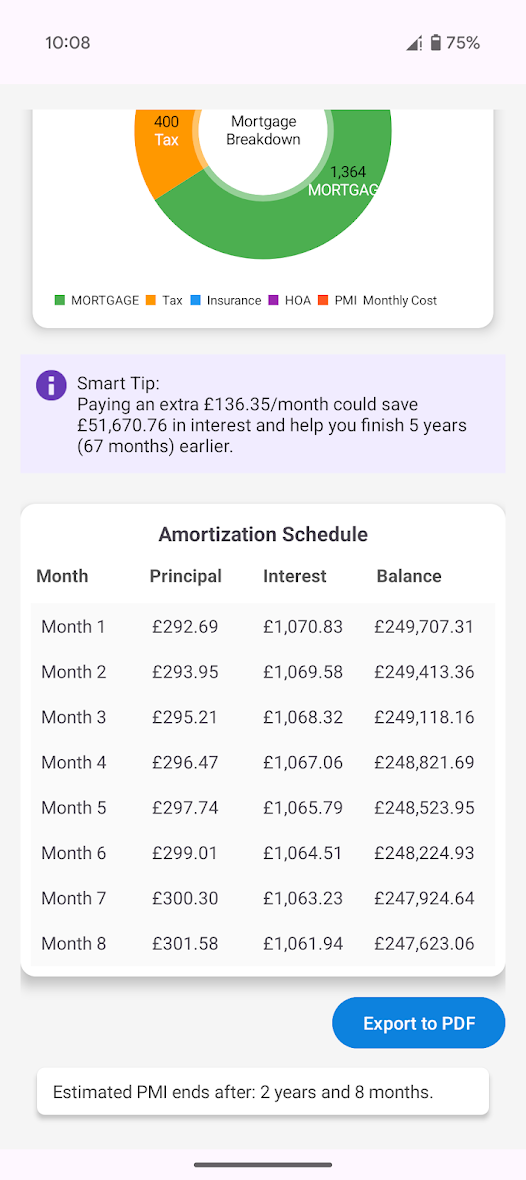
Task: Tap the Estimated PMI ends notice
Action: [263, 1092]
